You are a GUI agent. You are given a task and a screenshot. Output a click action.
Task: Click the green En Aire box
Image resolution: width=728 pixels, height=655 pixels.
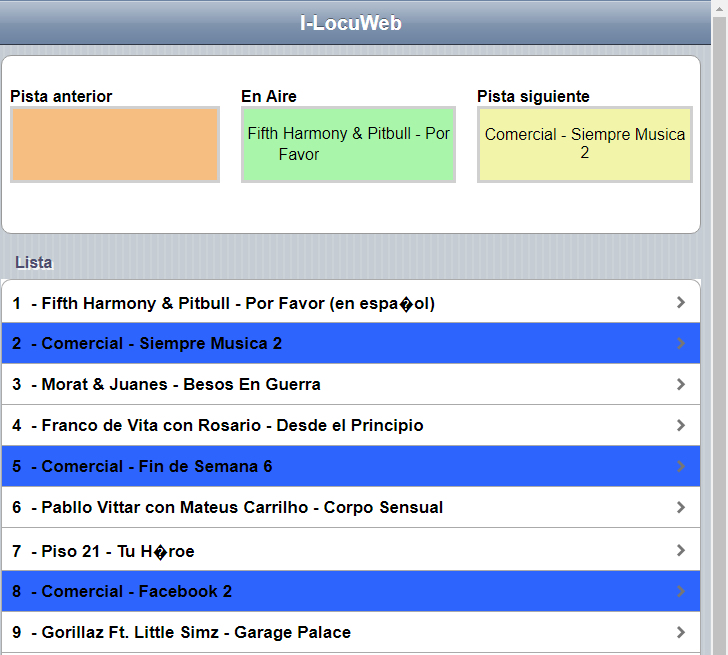[348, 144]
